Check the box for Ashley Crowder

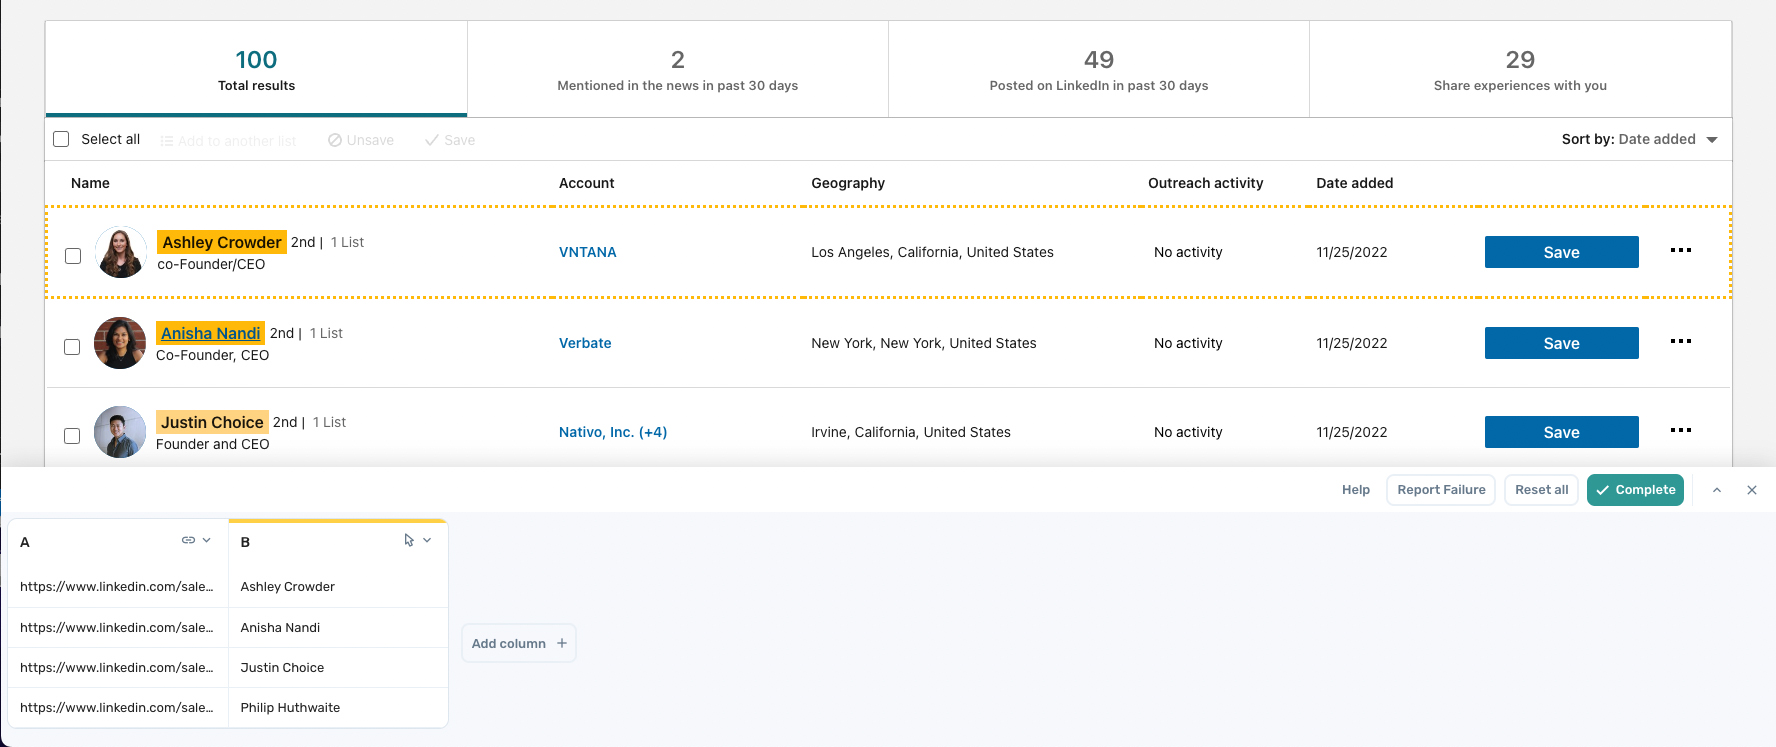73,256
